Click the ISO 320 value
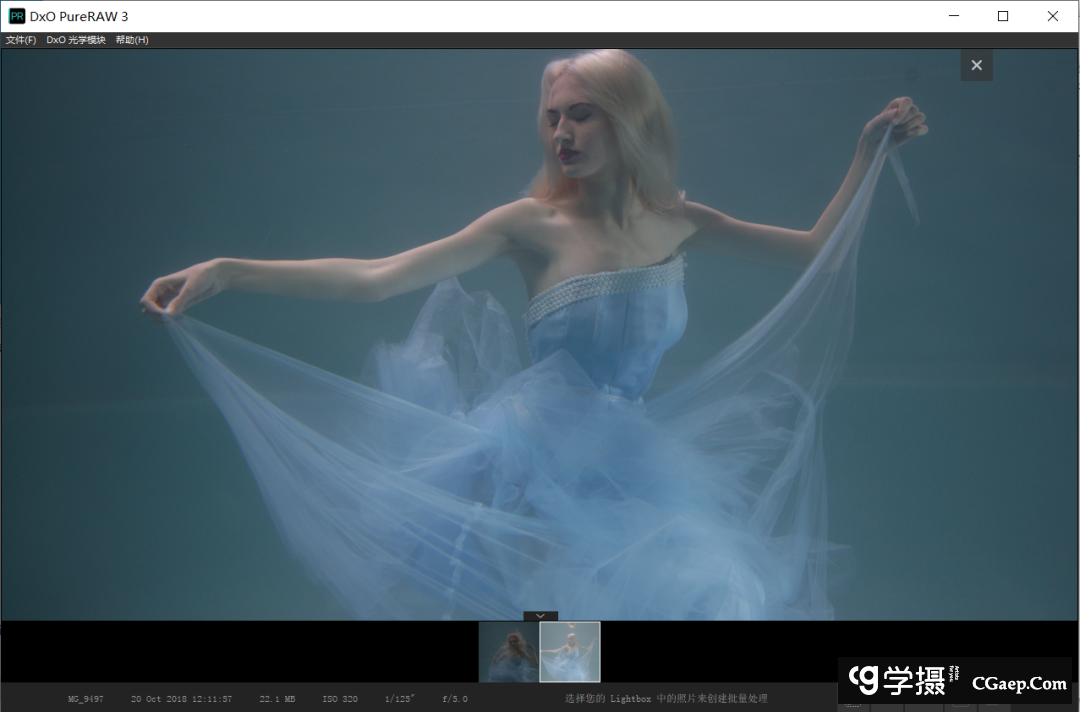Viewport: 1080px width, 712px height. click(340, 699)
